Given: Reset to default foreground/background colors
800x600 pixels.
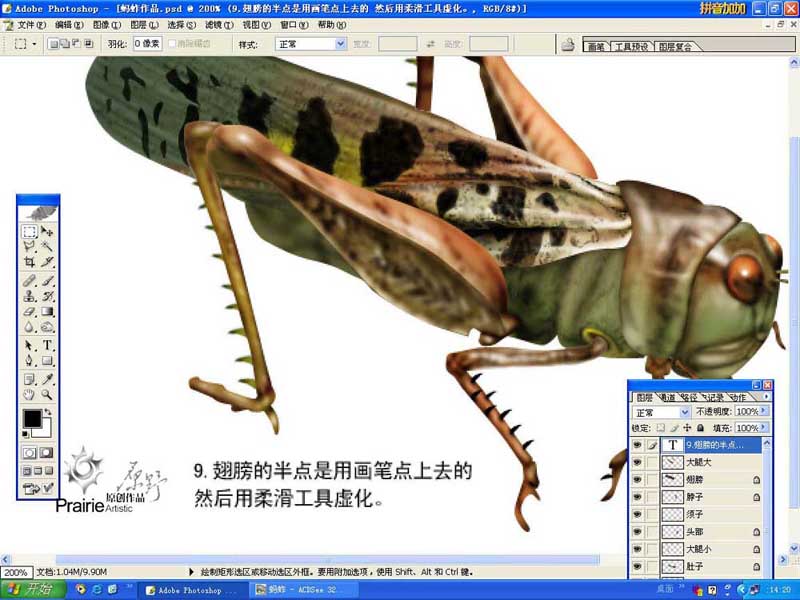Looking at the screenshot, I should pyautogui.click(x=25, y=434).
